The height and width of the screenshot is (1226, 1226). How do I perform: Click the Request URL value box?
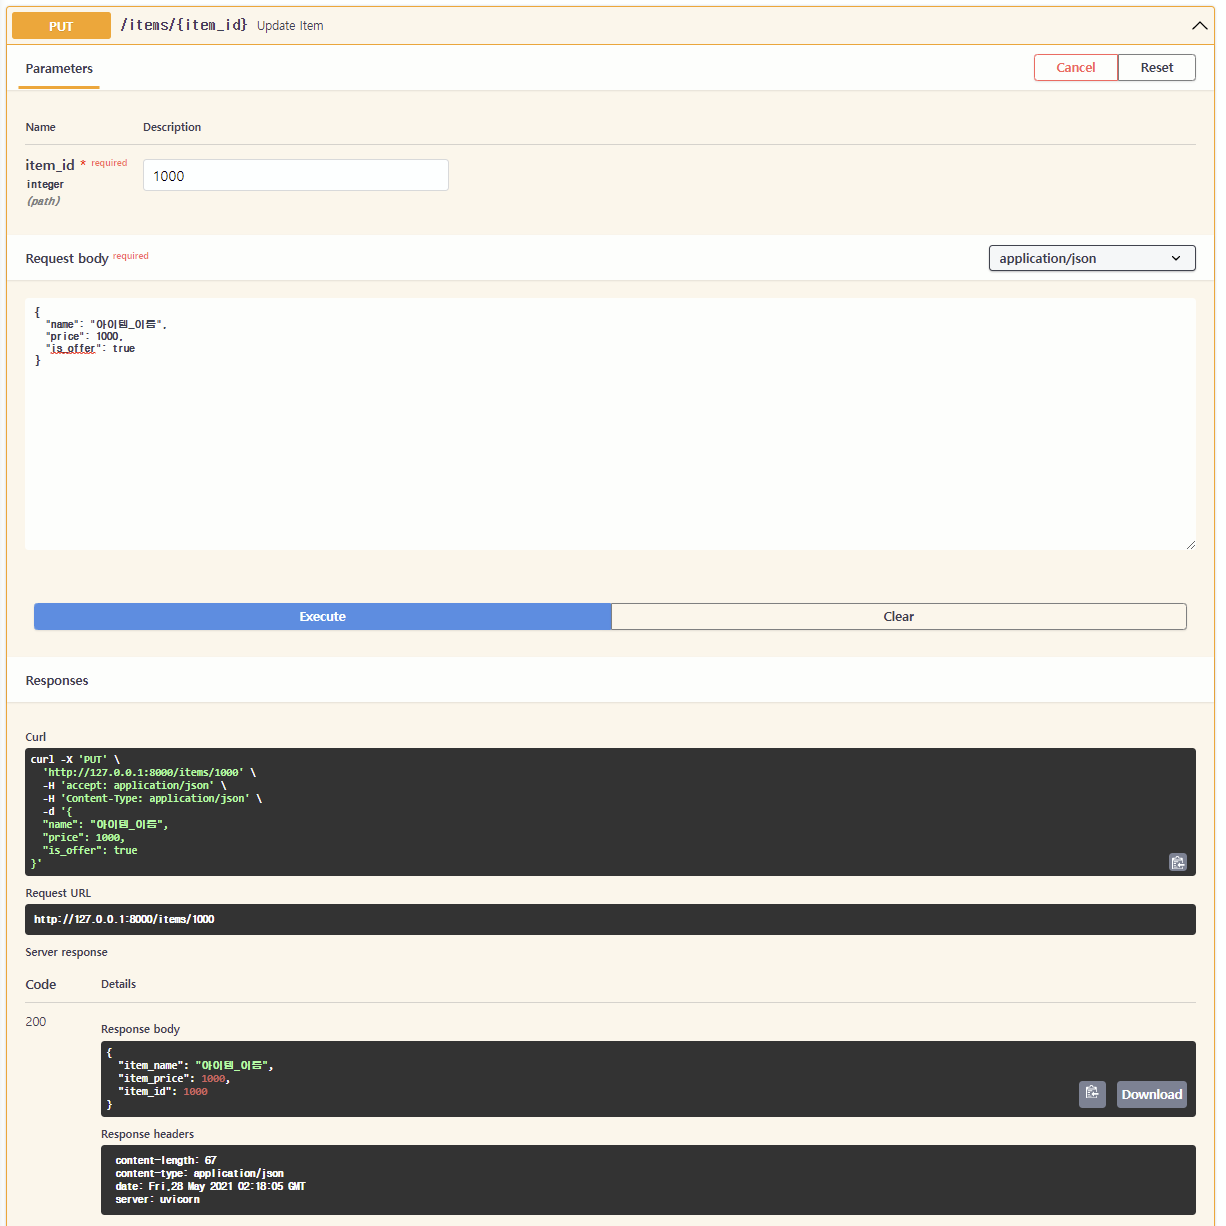pyautogui.click(x=610, y=919)
